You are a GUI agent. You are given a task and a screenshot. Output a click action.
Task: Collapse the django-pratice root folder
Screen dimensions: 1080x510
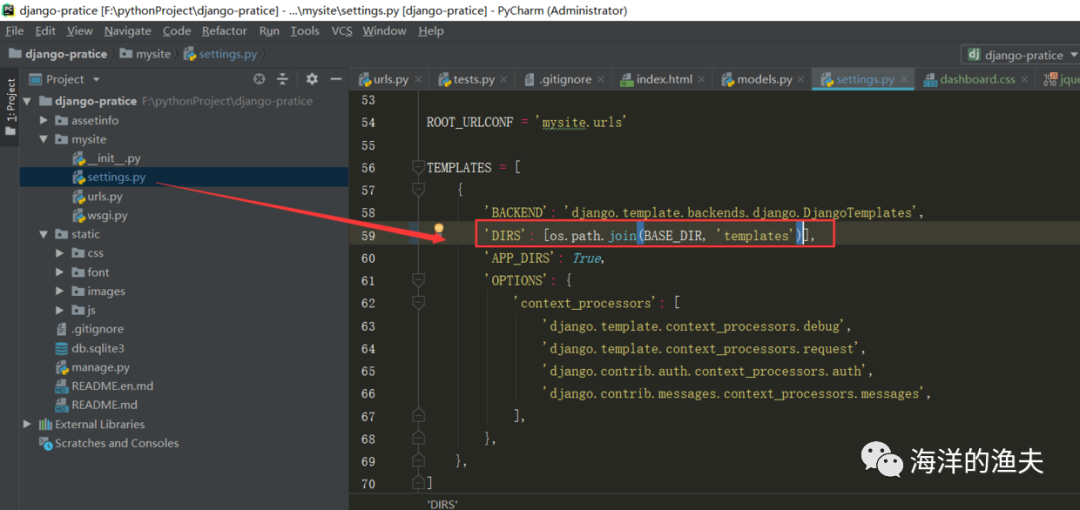point(28,101)
